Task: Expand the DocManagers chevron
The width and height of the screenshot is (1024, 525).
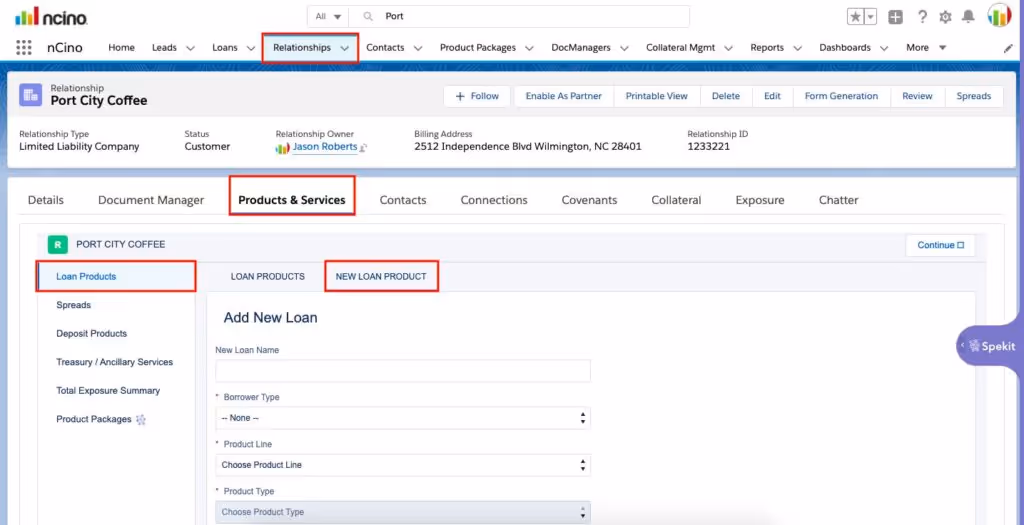Action: coord(624,48)
